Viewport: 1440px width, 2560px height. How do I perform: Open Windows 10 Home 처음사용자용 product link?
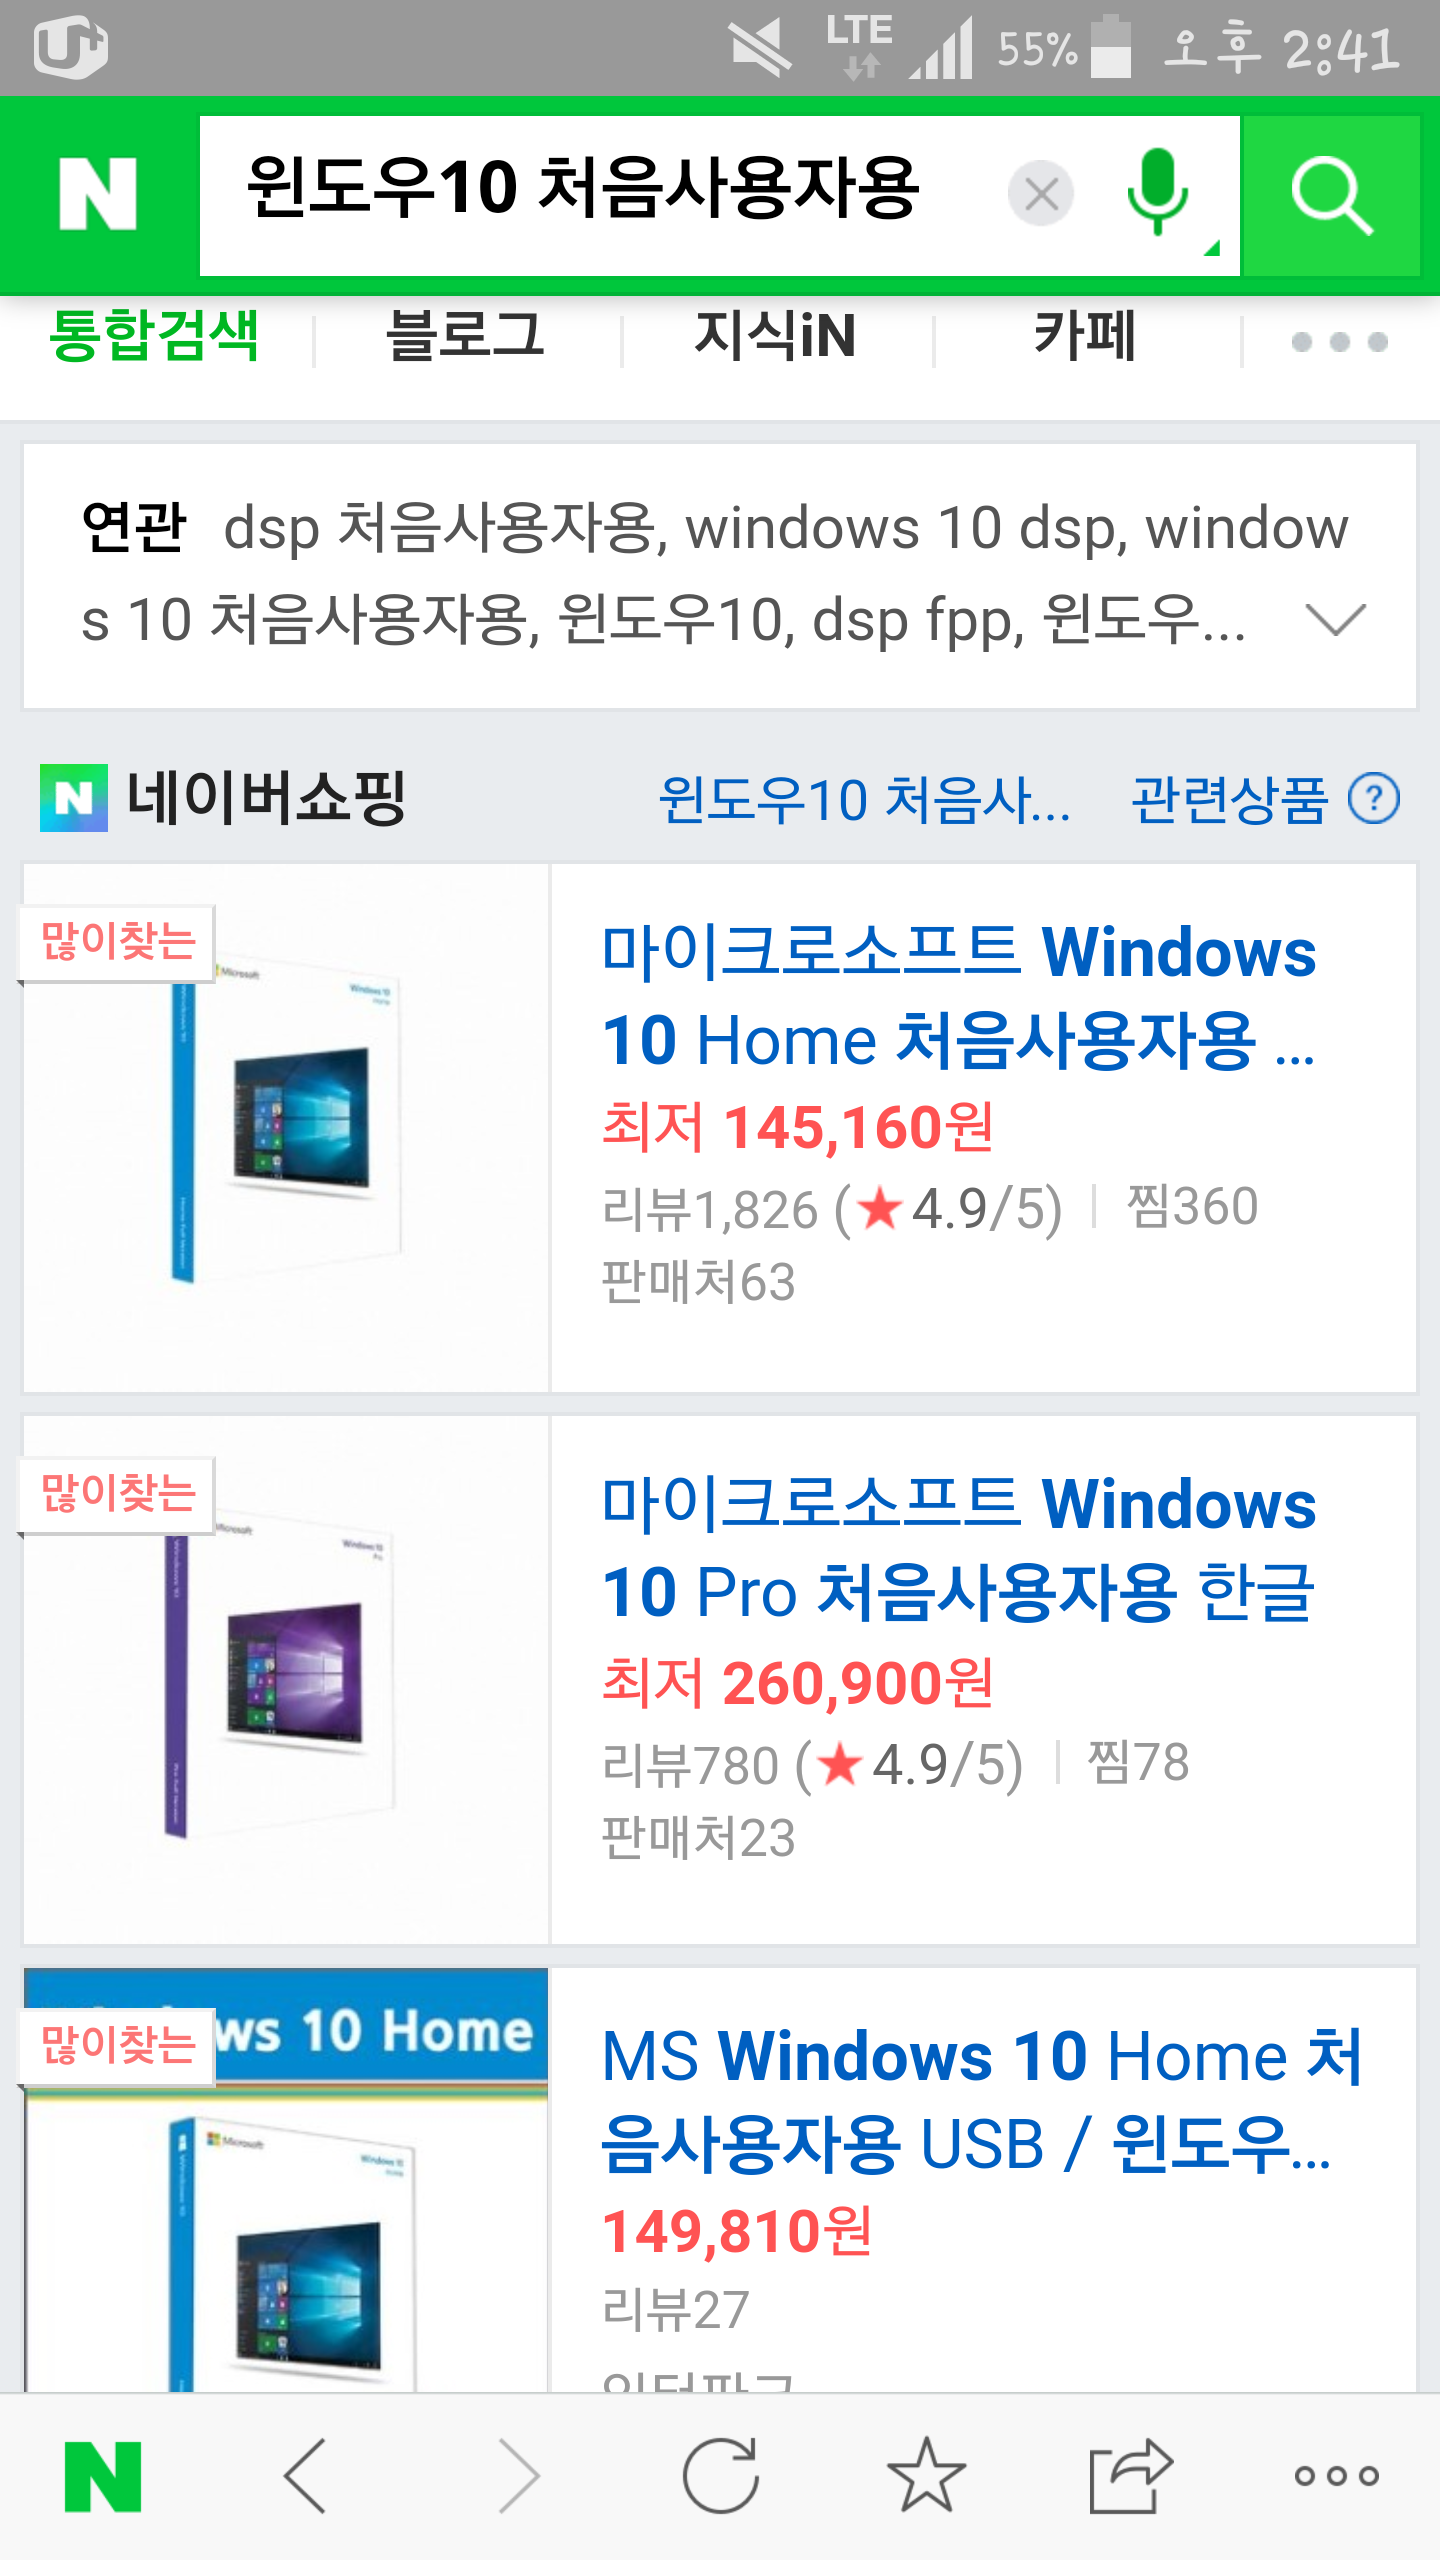click(x=958, y=996)
